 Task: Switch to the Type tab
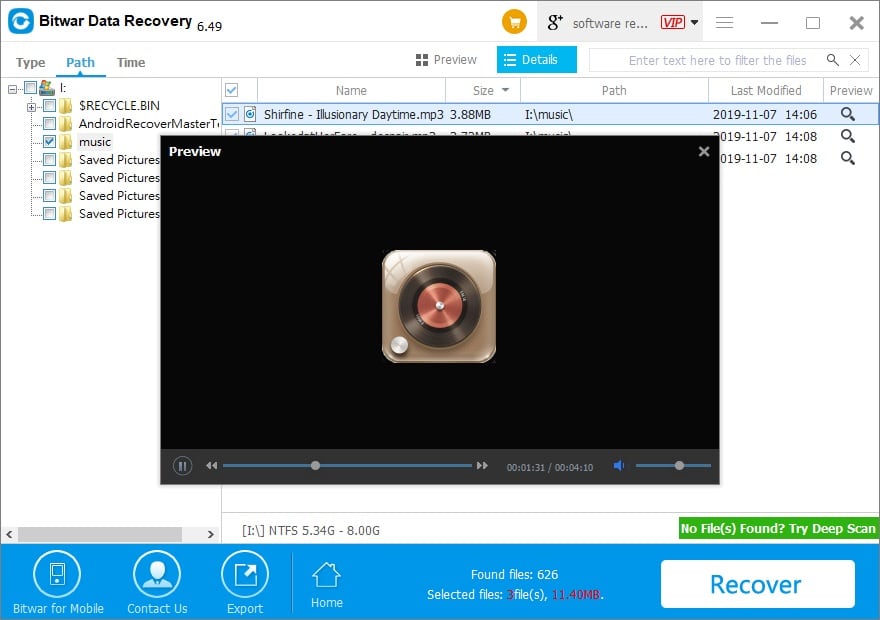30,62
